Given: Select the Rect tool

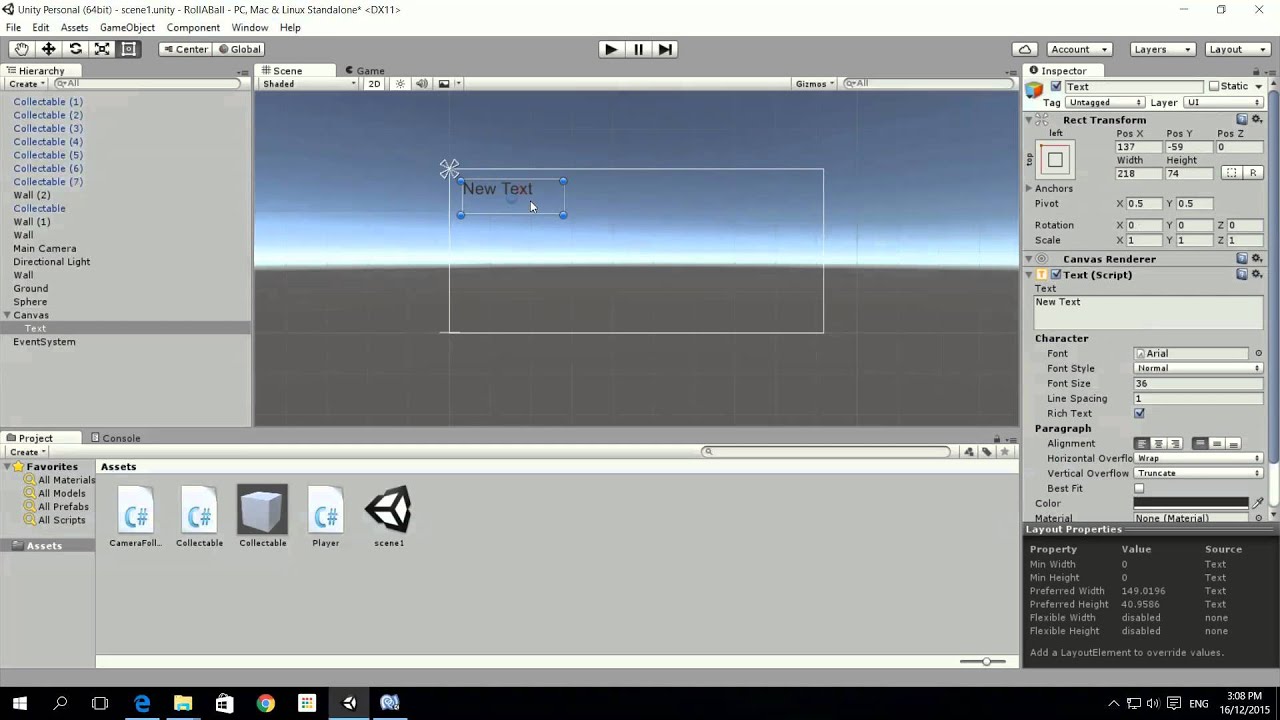Looking at the screenshot, I should pyautogui.click(x=129, y=49).
